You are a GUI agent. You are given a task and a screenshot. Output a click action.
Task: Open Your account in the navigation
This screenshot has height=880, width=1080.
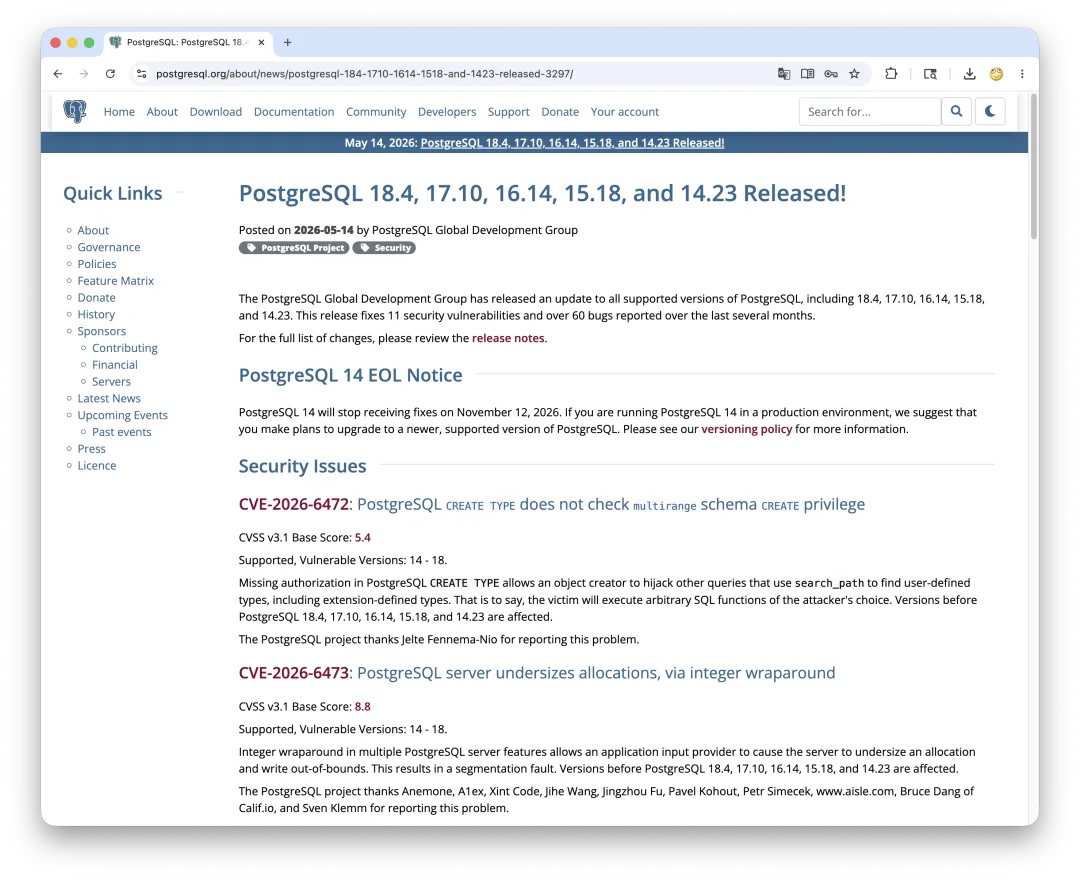point(625,112)
